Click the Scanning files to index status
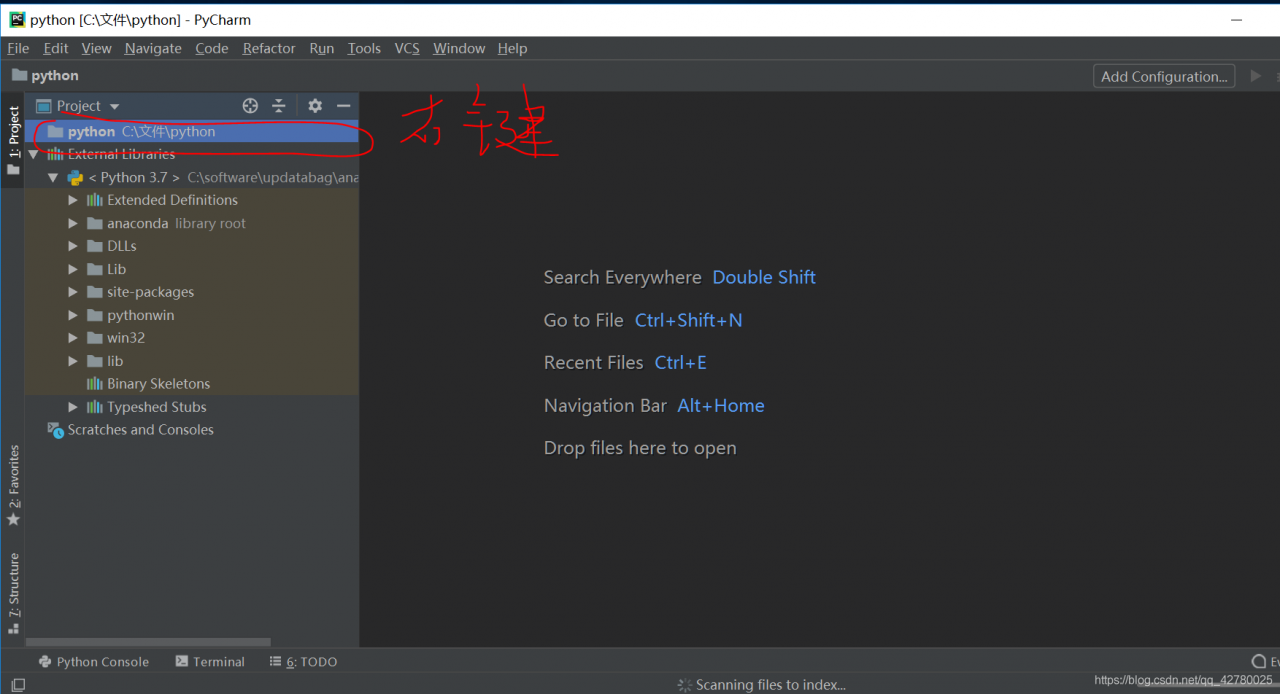 coord(761,685)
